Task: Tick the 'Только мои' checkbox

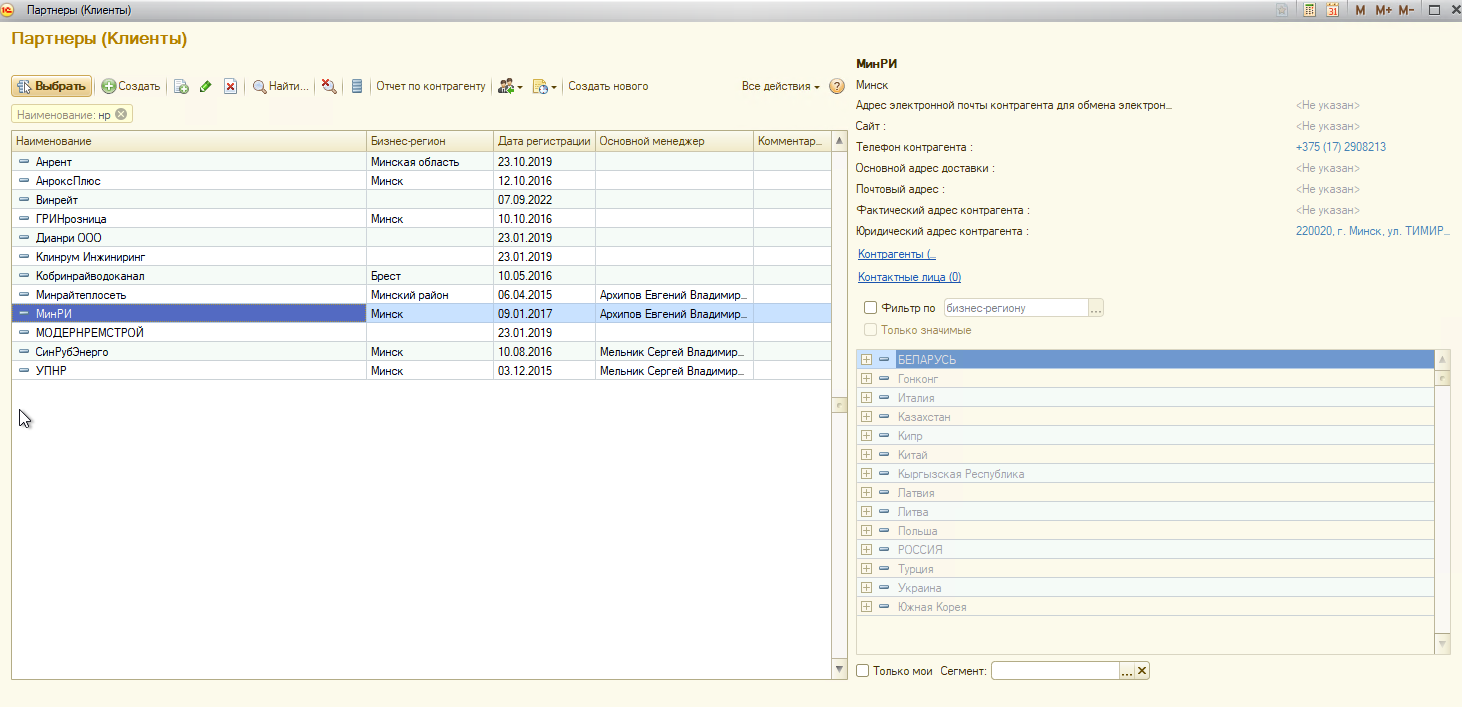Action: point(863,671)
